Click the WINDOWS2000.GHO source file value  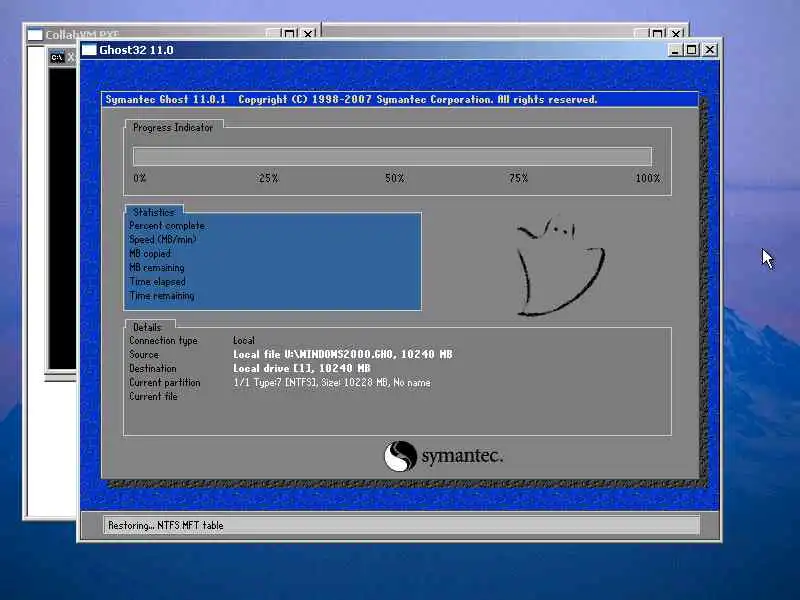pyautogui.click(x=343, y=354)
